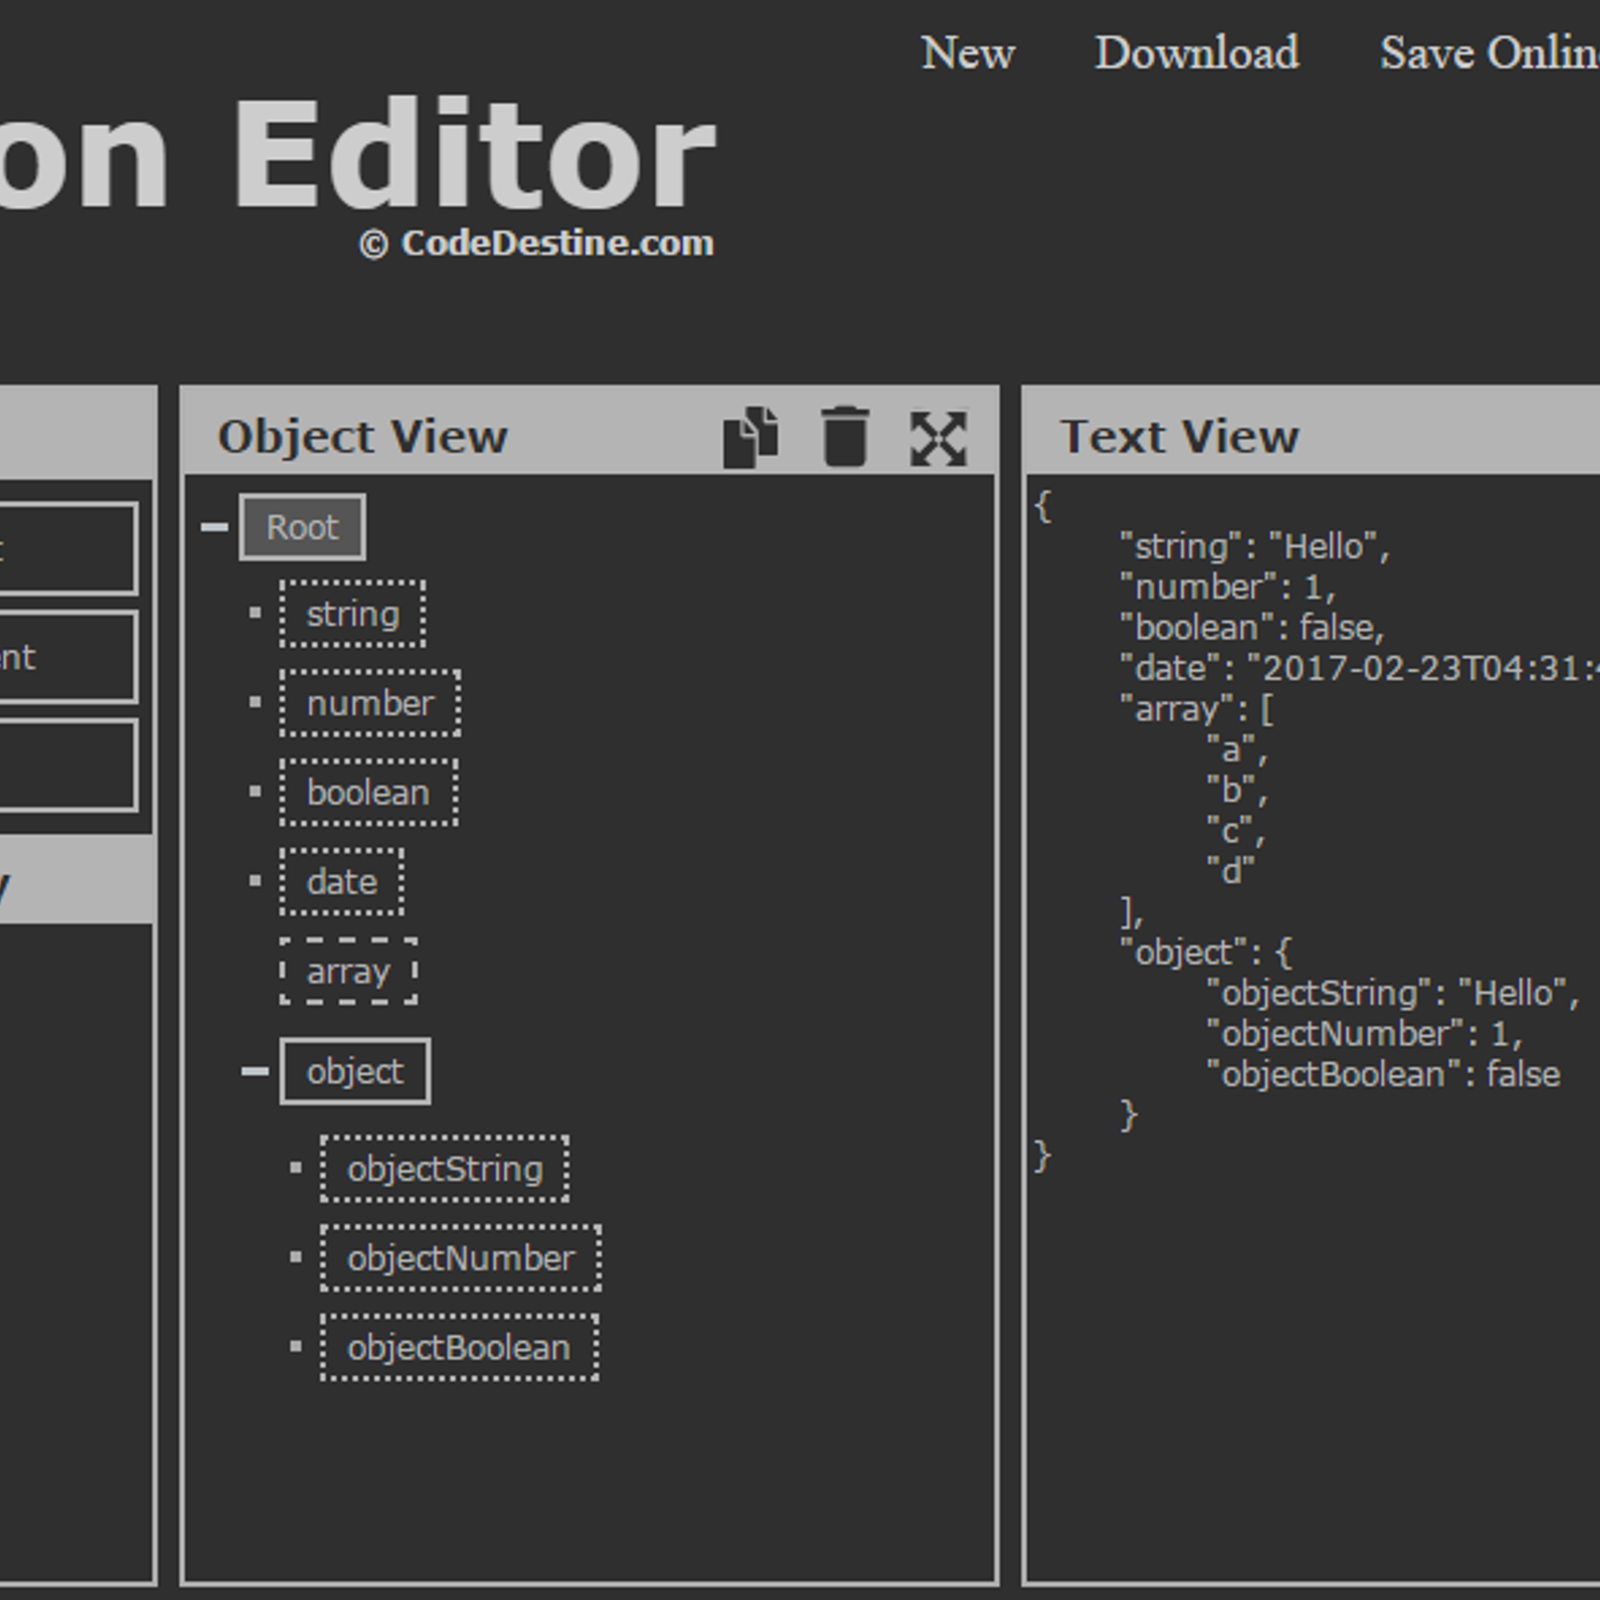
Task: Click the expand fullscreen icon in Object View
Action: (x=938, y=438)
